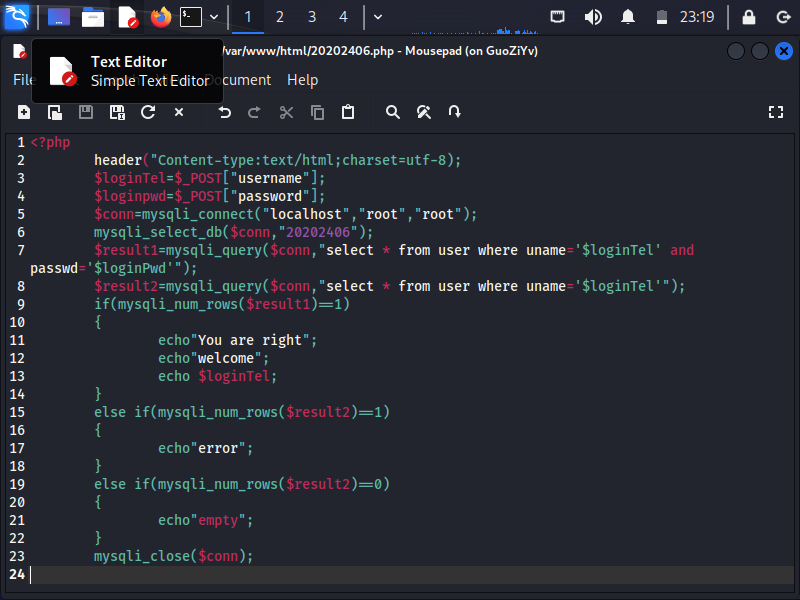
Task: Open the volume control icon
Action: [593, 17]
